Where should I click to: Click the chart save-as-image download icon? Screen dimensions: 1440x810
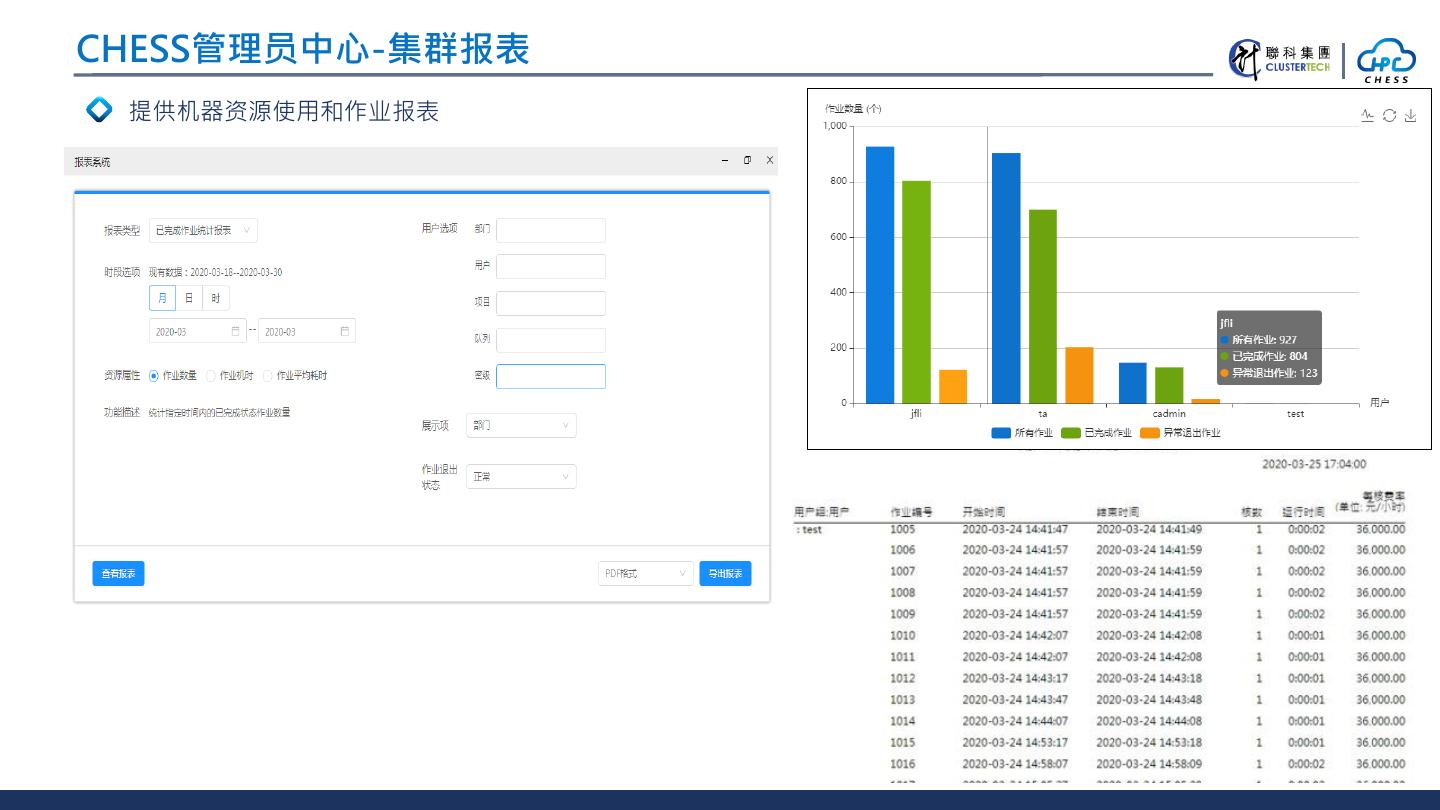1410,115
